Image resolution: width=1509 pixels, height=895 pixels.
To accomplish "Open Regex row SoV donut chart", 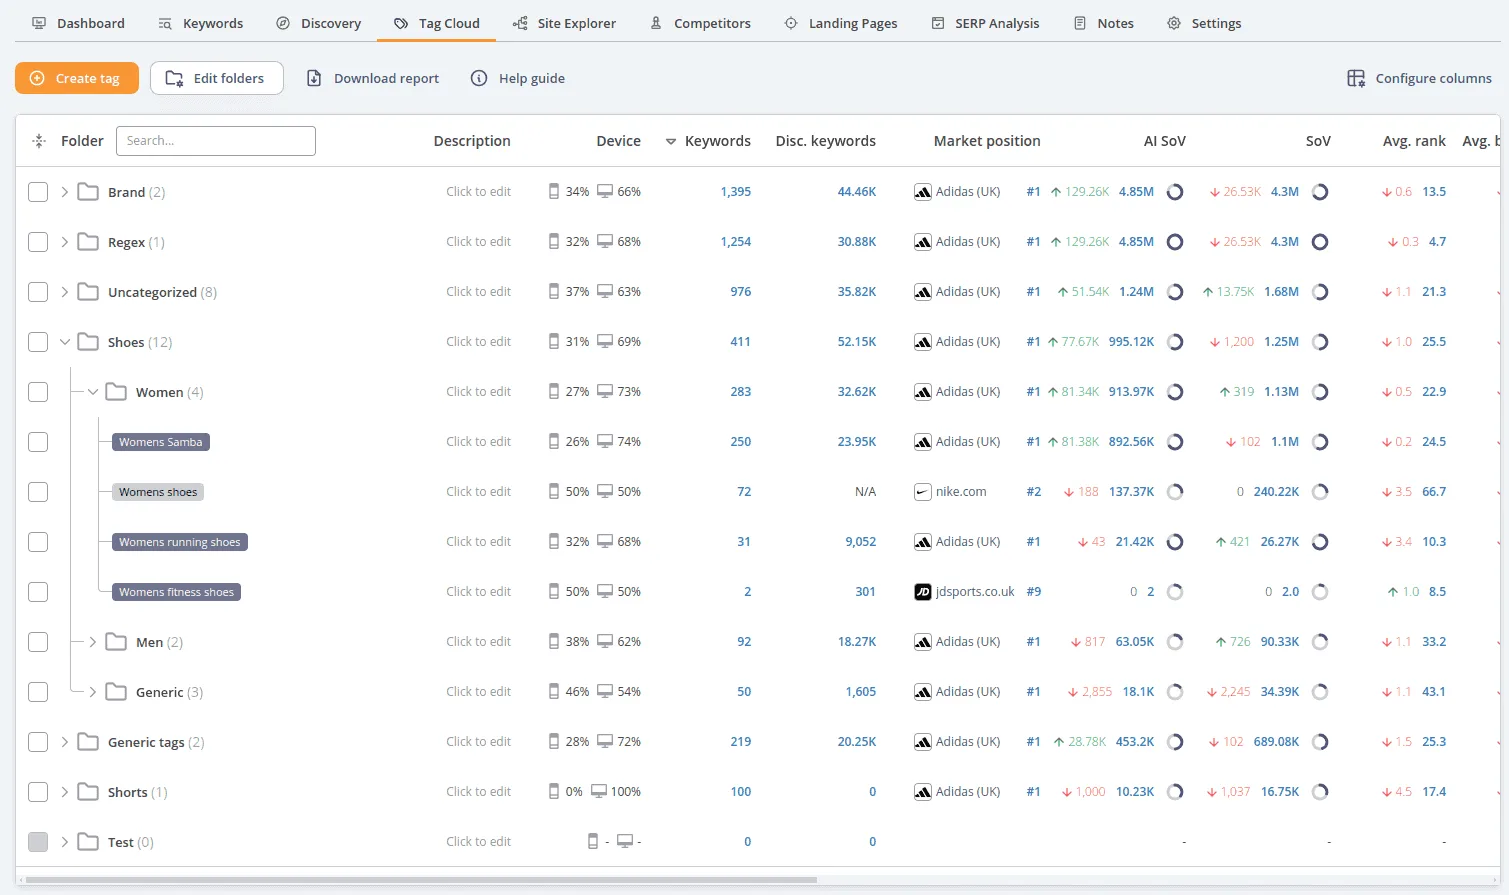I will coord(1320,242).
